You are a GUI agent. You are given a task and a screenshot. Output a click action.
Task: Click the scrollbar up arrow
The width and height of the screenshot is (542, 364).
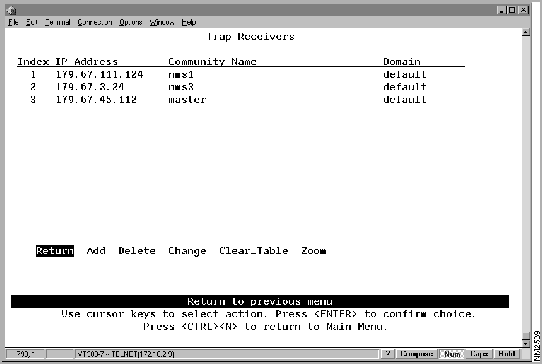tap(526, 32)
